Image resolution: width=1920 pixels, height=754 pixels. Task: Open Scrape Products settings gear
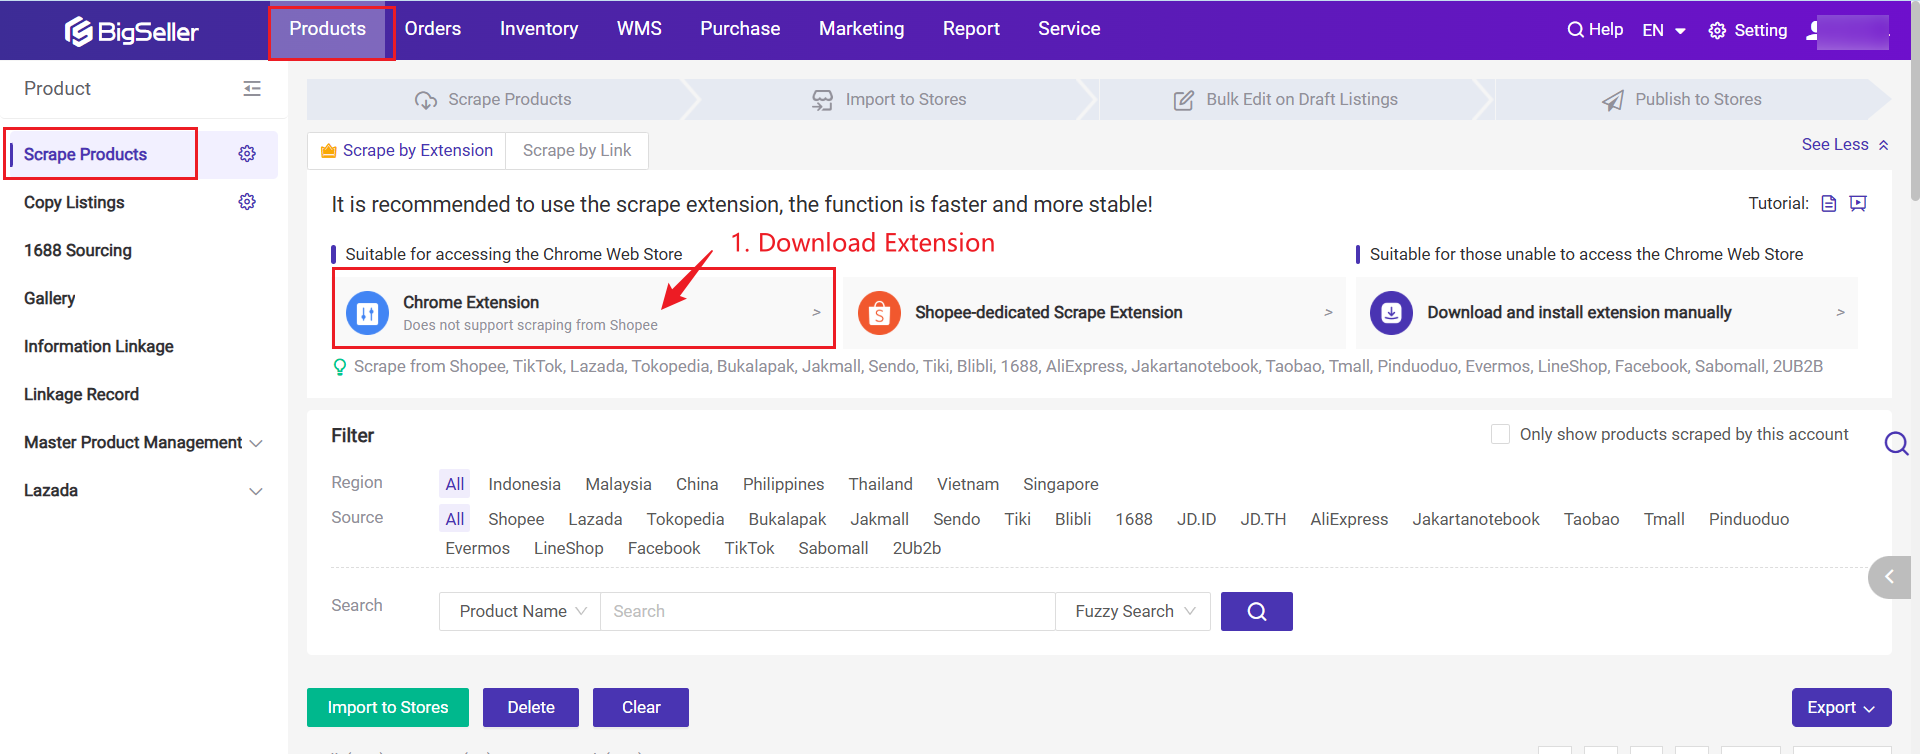pyautogui.click(x=247, y=154)
